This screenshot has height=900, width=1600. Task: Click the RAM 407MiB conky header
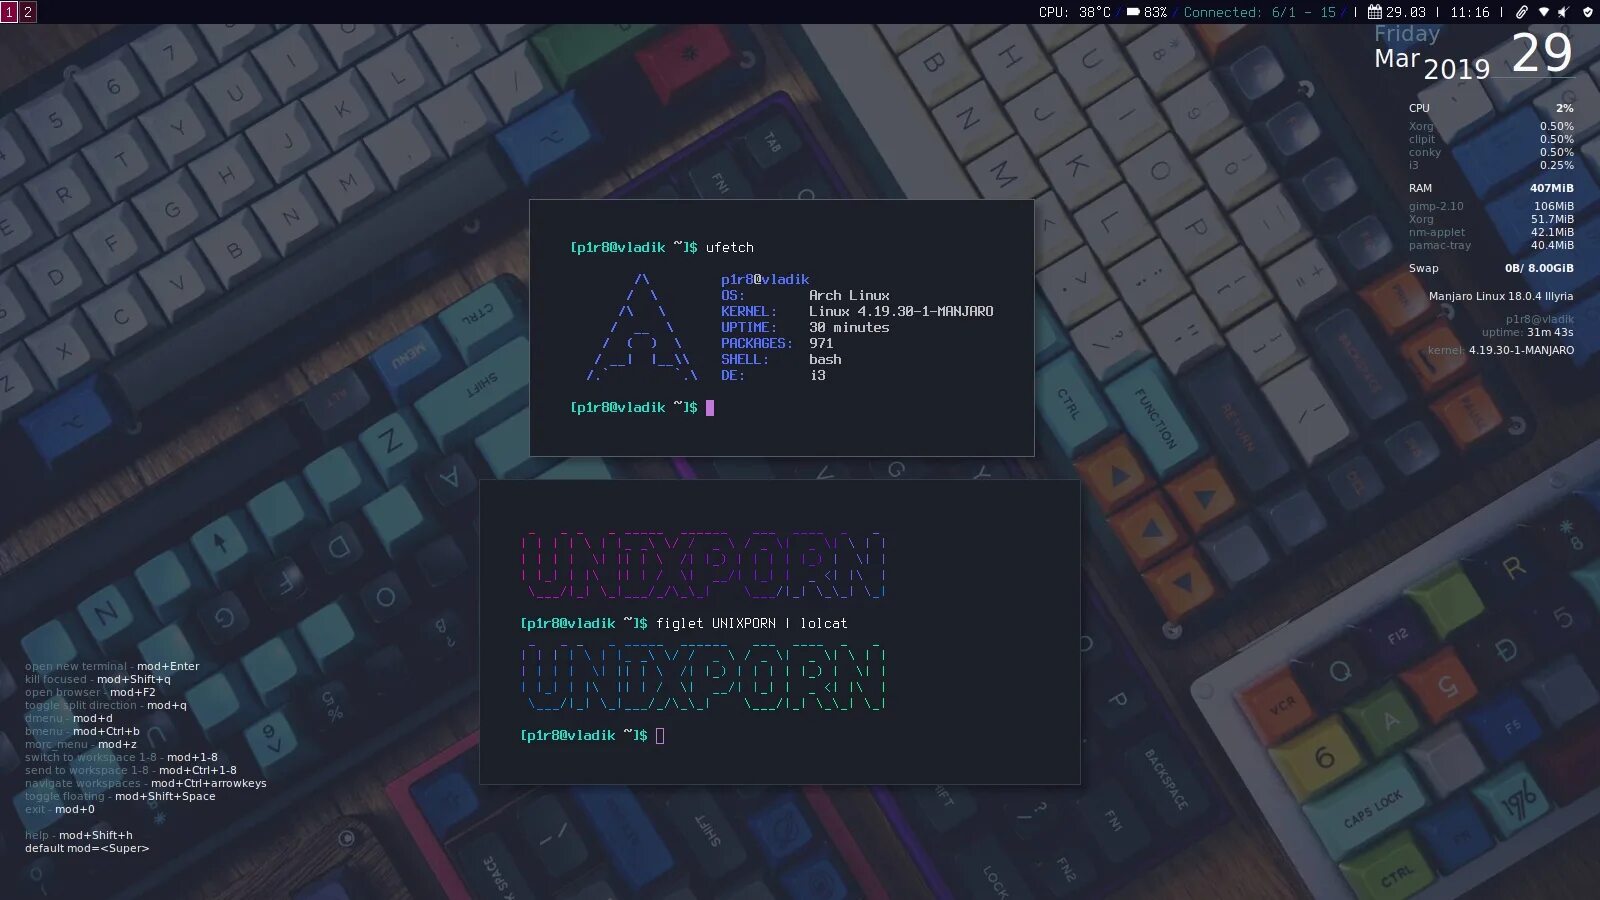coord(1491,188)
